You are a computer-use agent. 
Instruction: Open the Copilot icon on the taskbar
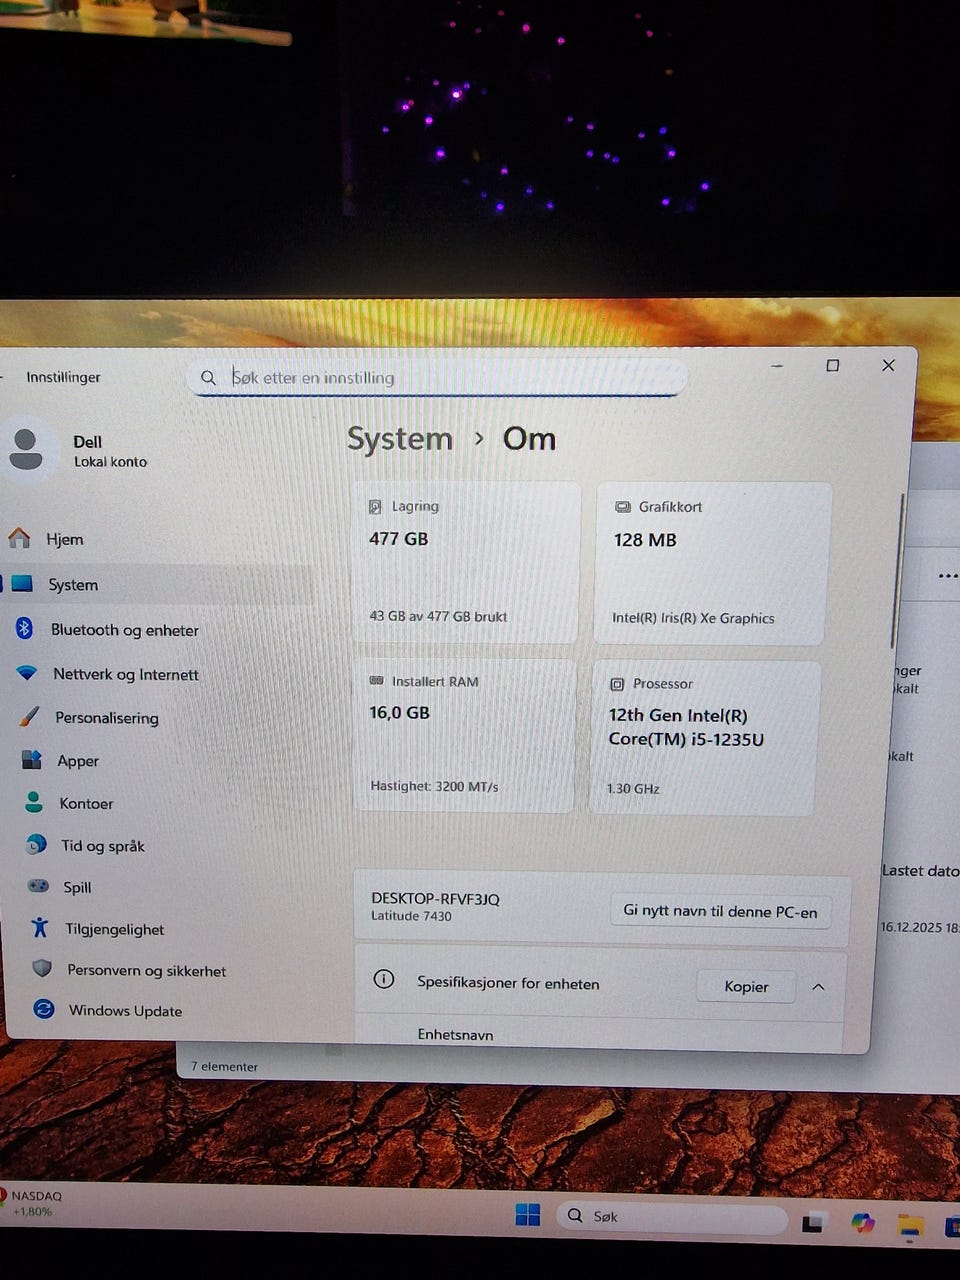coord(862,1222)
